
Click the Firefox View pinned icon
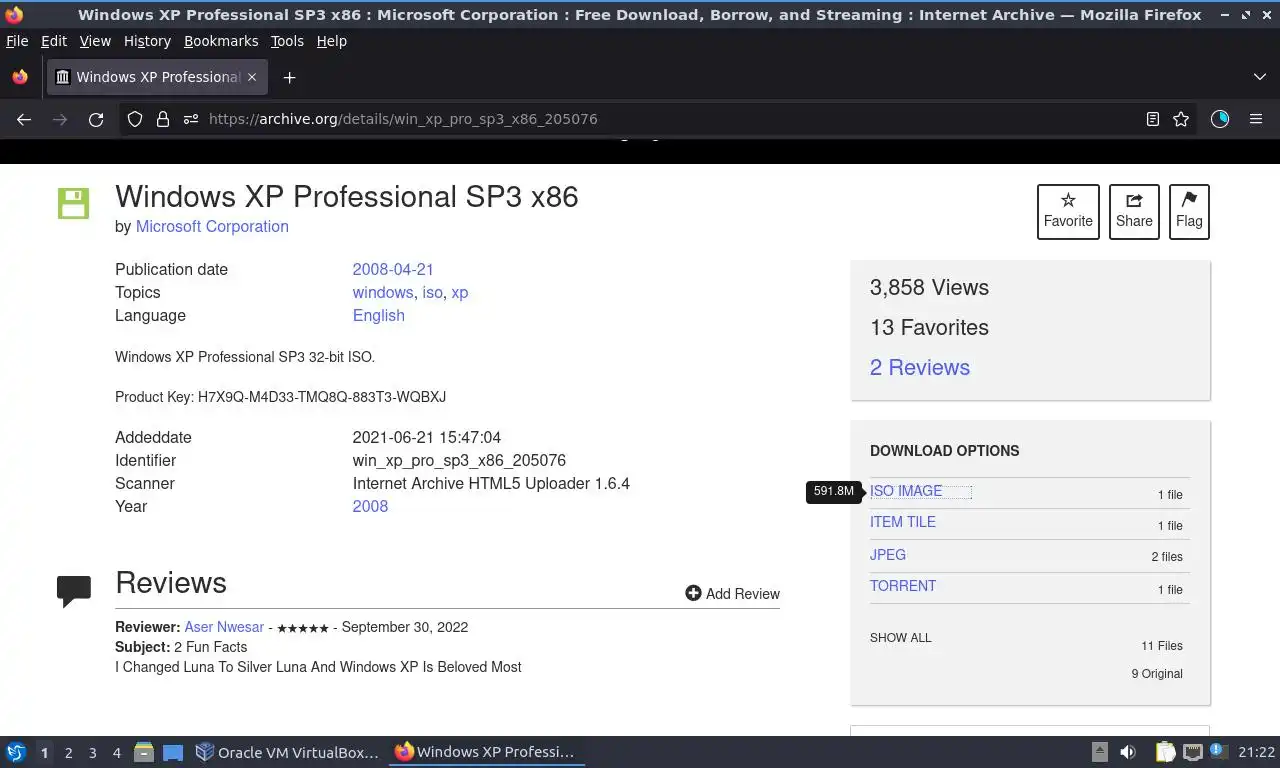pyautogui.click(x=20, y=77)
